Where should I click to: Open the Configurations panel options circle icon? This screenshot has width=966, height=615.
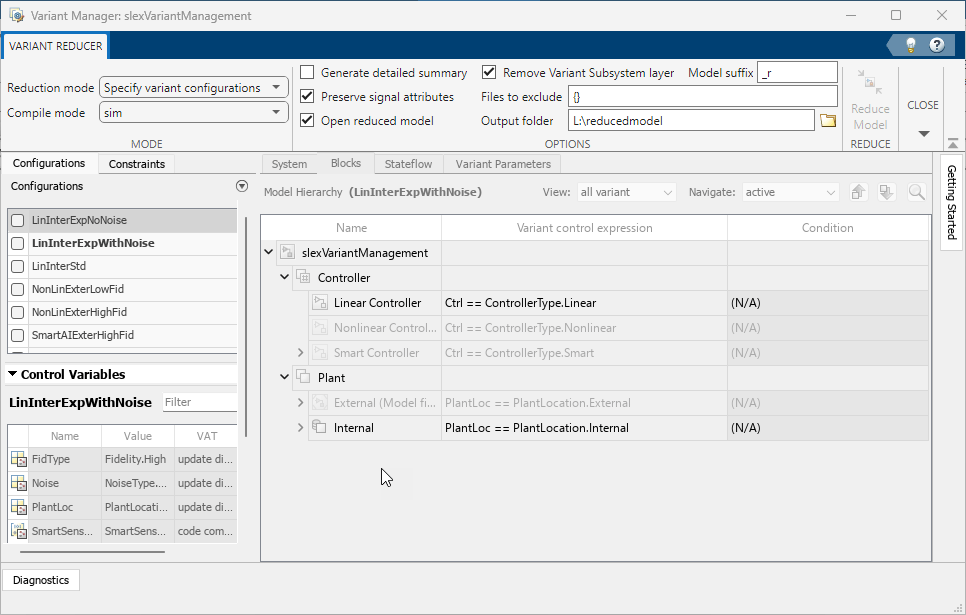(x=242, y=186)
